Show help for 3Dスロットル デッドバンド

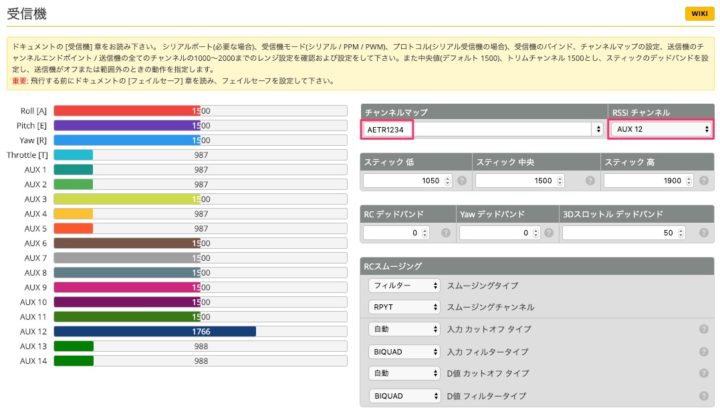(x=704, y=232)
